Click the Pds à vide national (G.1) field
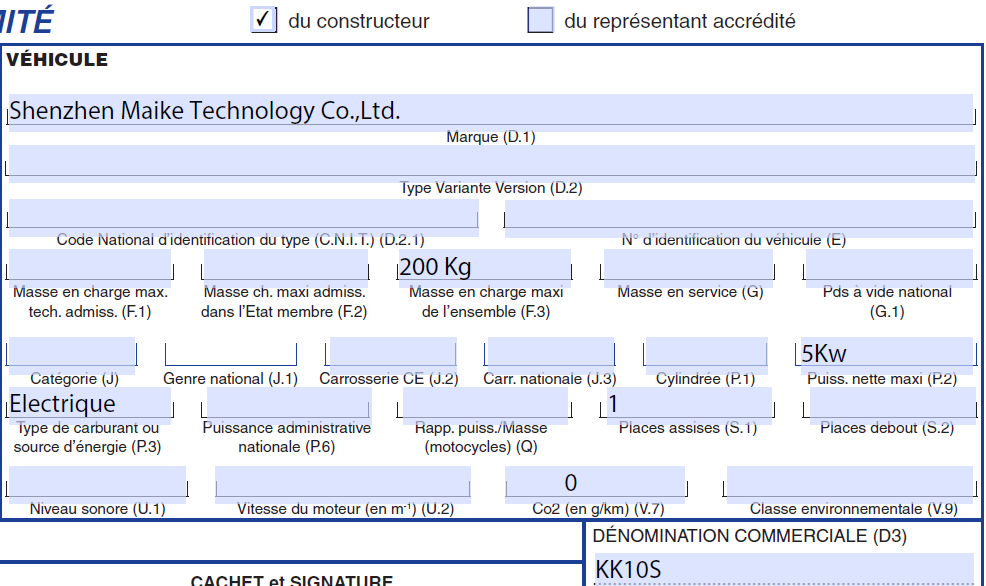 coord(889,266)
